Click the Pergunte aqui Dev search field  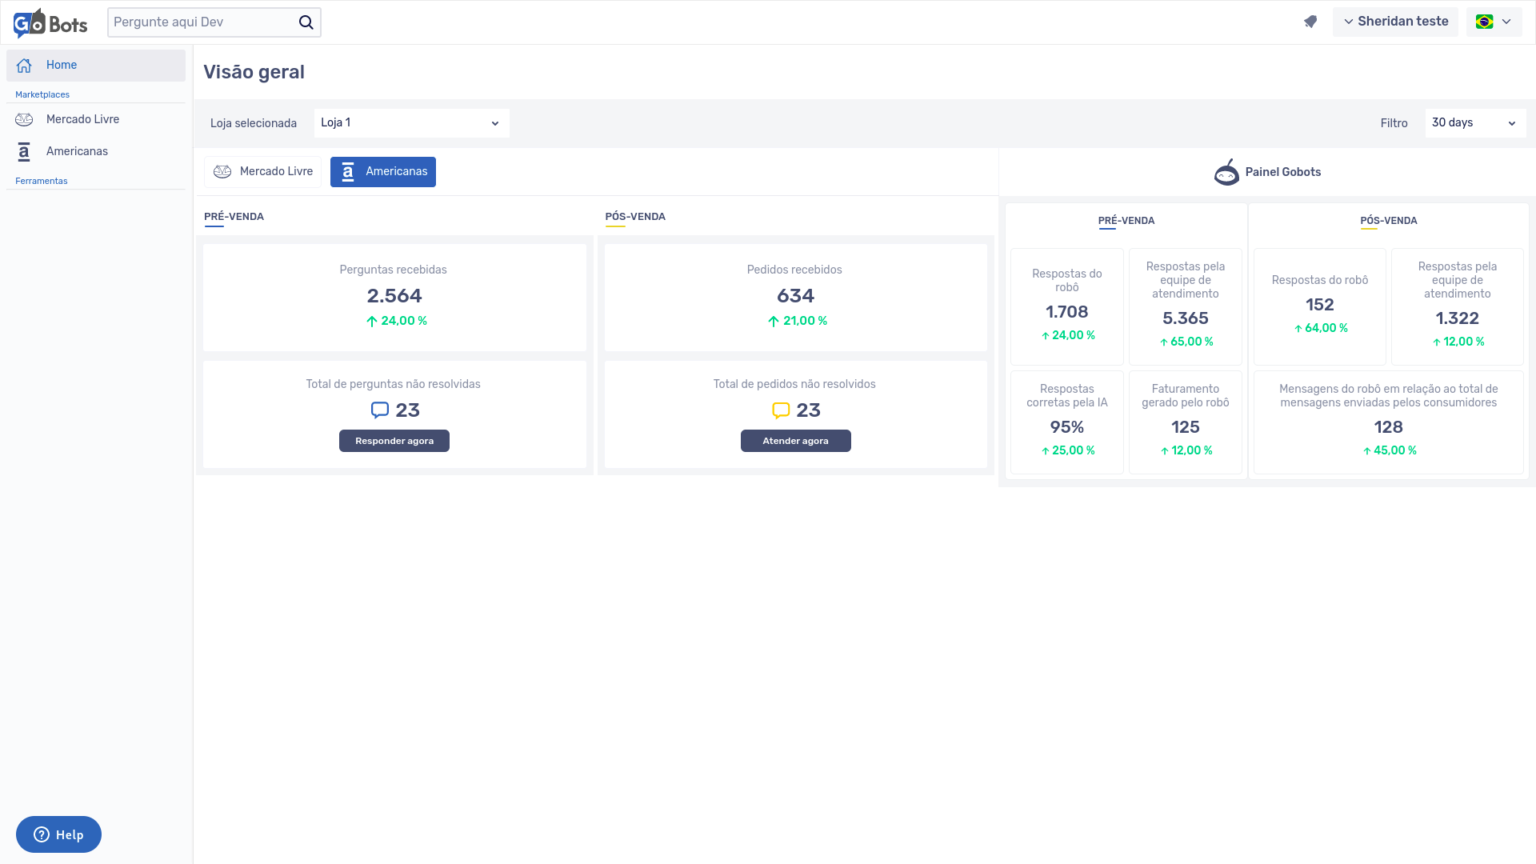[204, 22]
